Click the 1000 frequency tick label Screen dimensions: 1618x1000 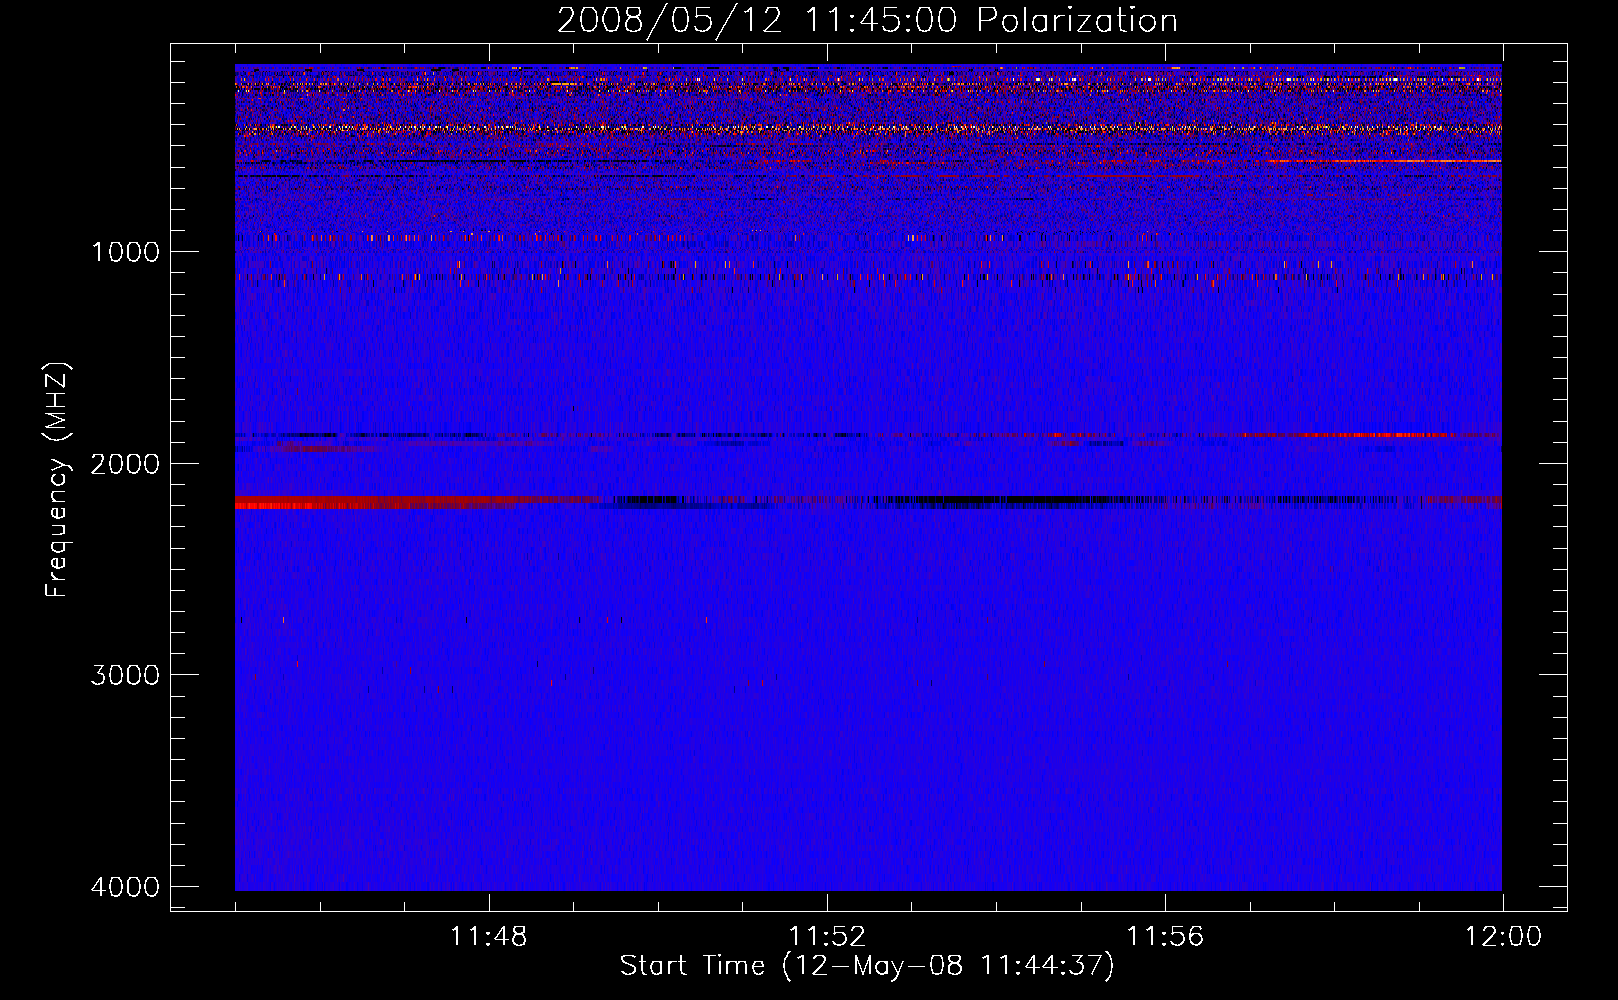(125, 251)
